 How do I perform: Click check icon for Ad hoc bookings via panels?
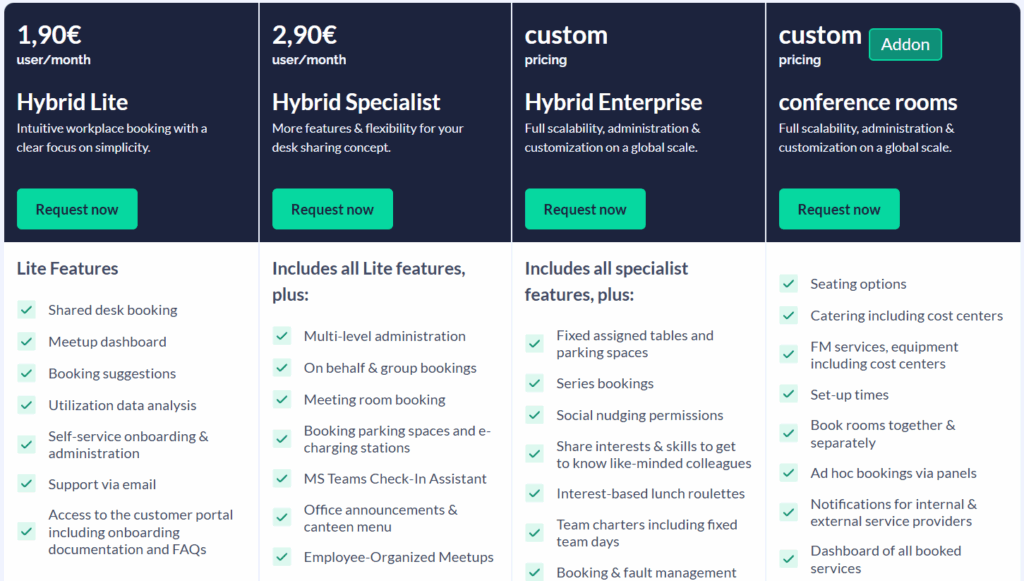[x=789, y=473]
